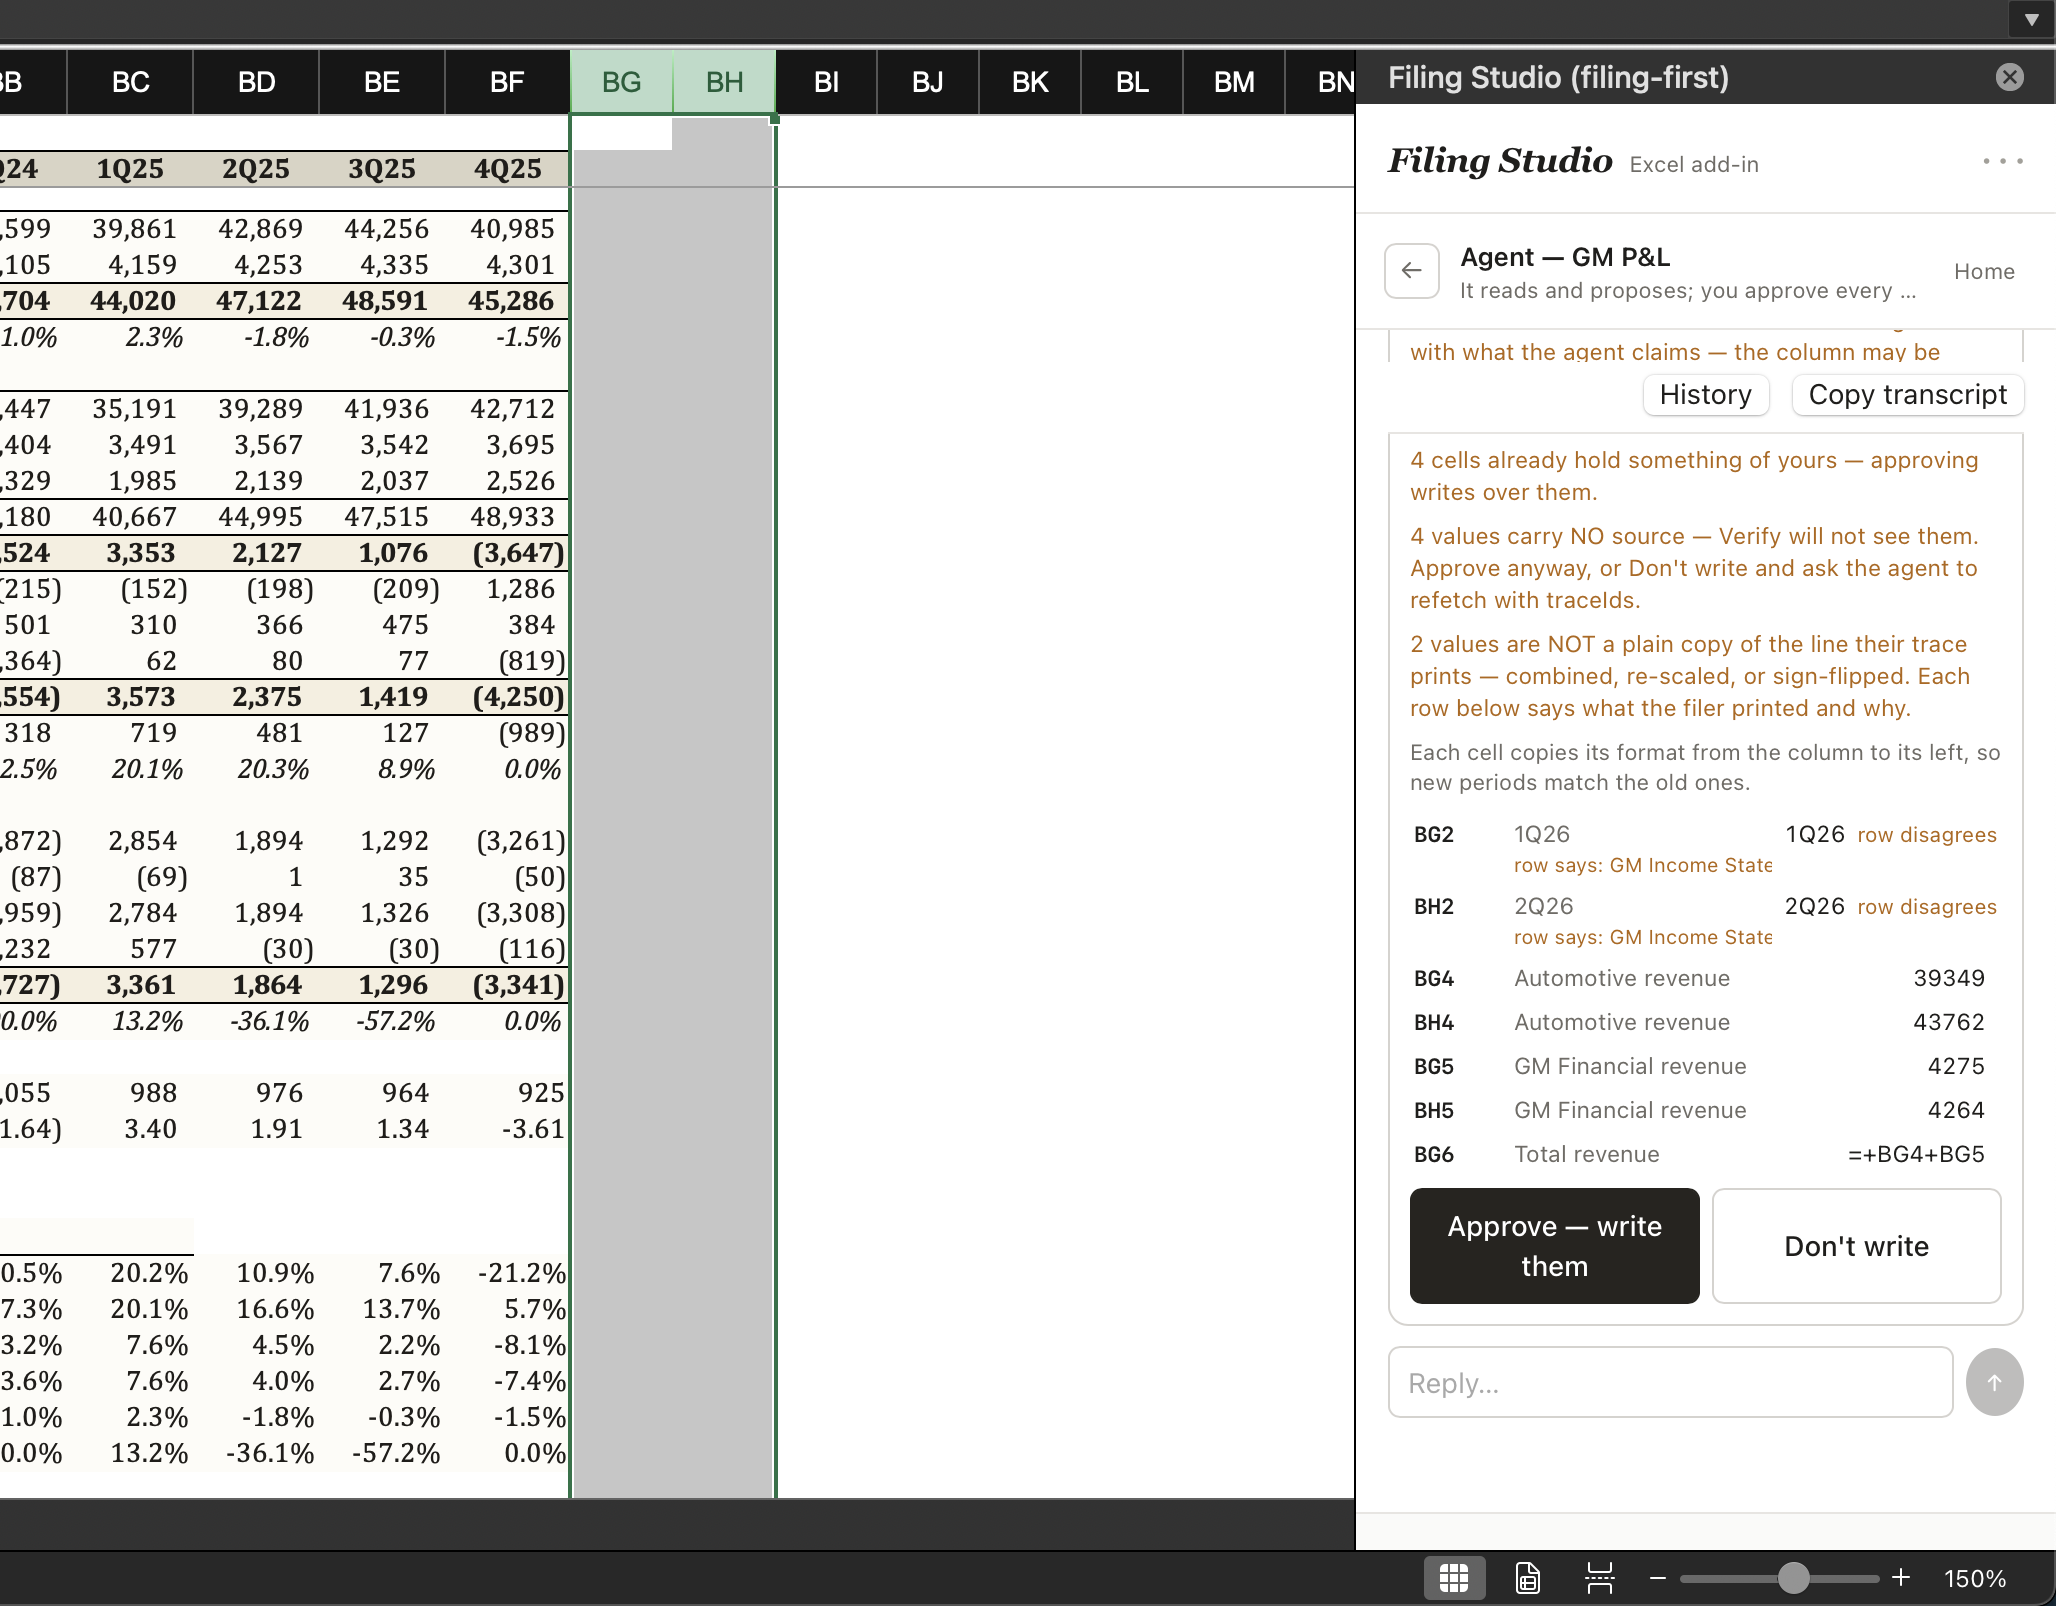Select column BF header
2056x1606 pixels.
click(507, 82)
